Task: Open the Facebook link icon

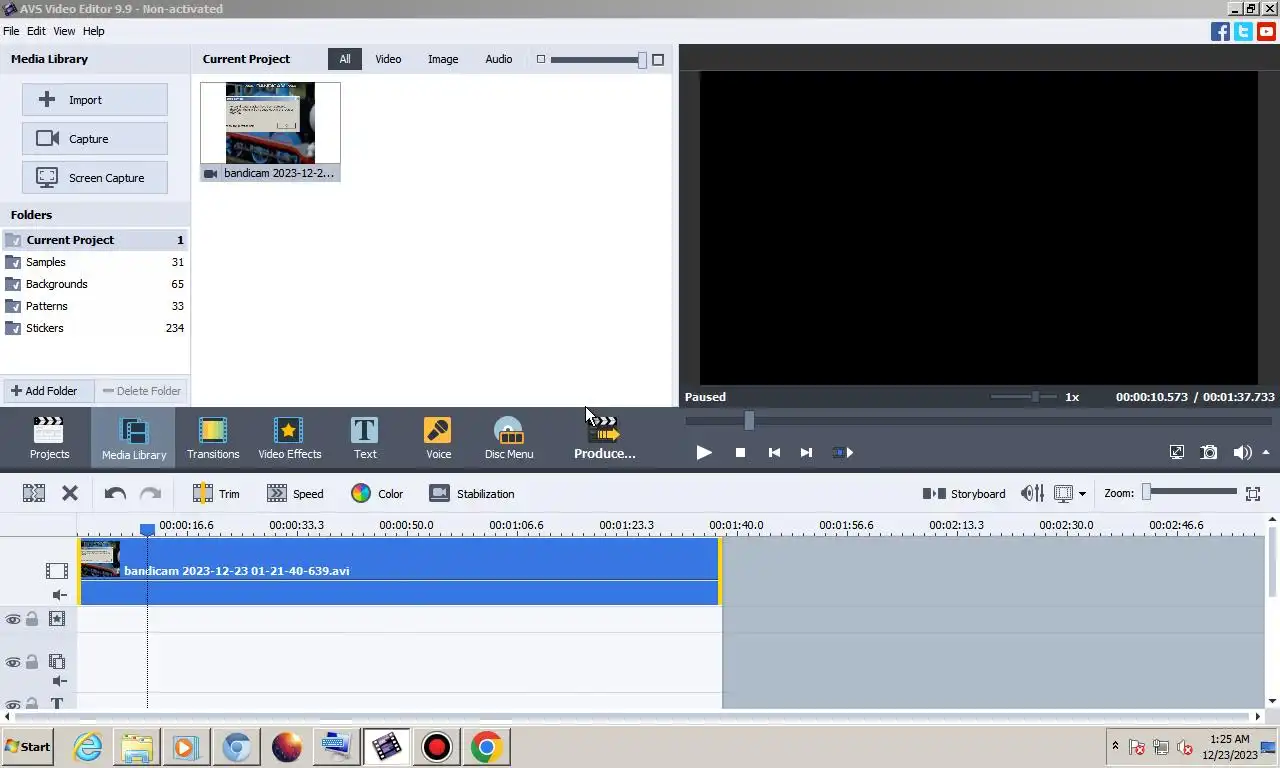Action: 1220,31
